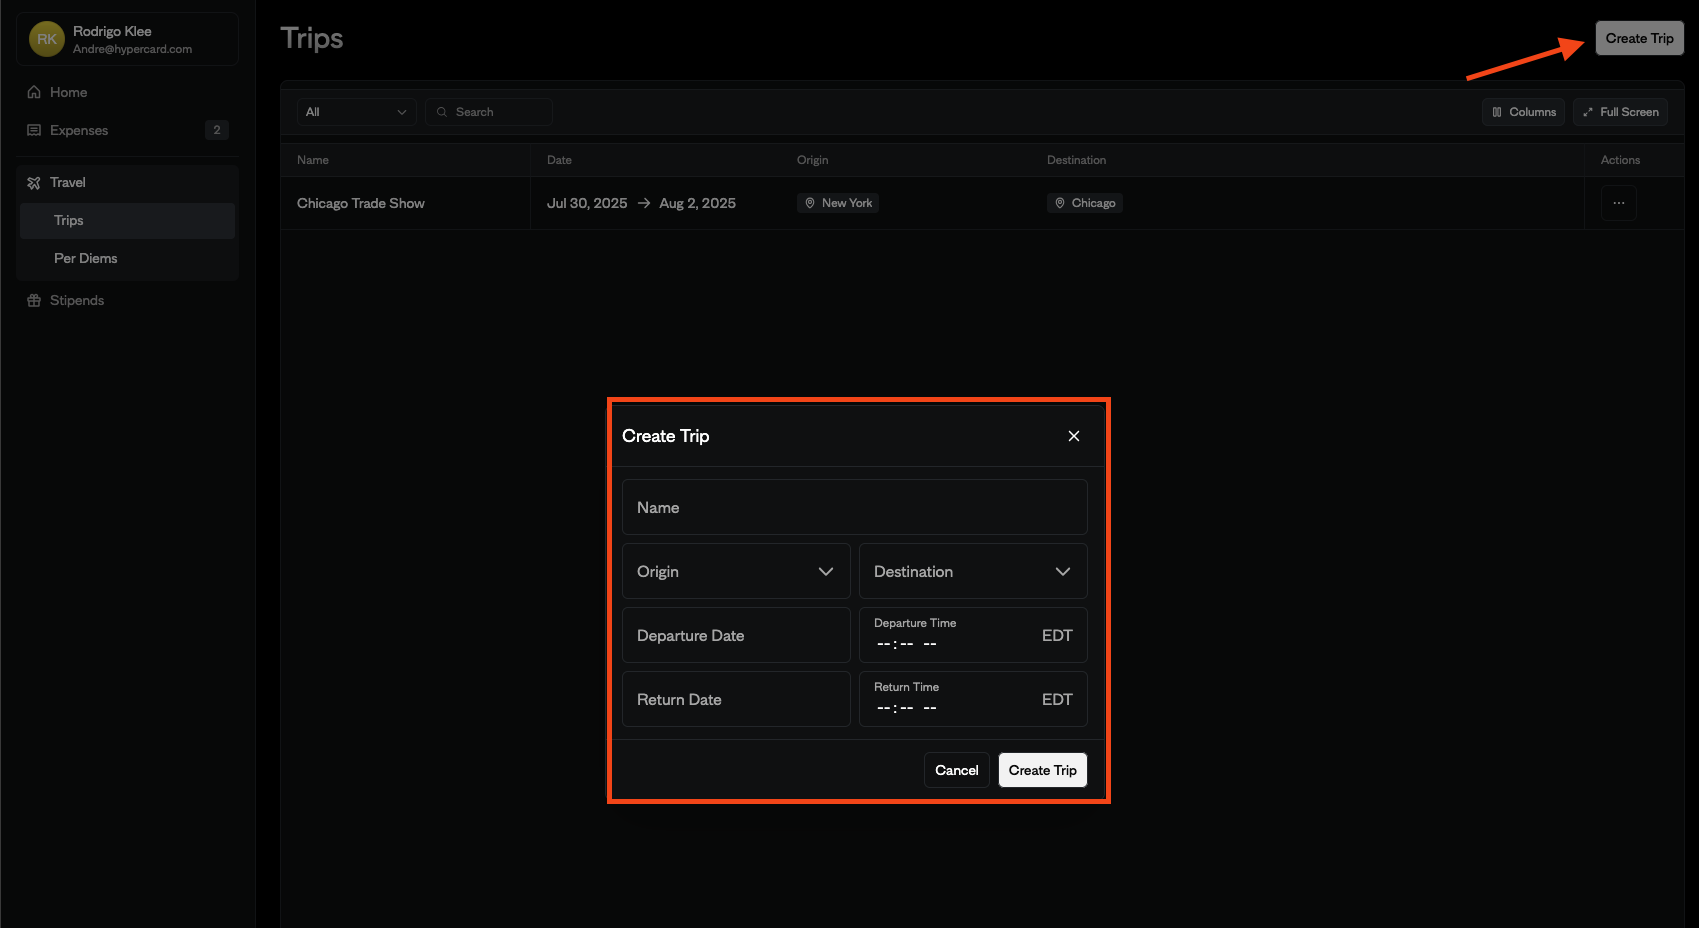Select Per Diems in the sidebar
Image resolution: width=1699 pixels, height=928 pixels.
pos(86,258)
